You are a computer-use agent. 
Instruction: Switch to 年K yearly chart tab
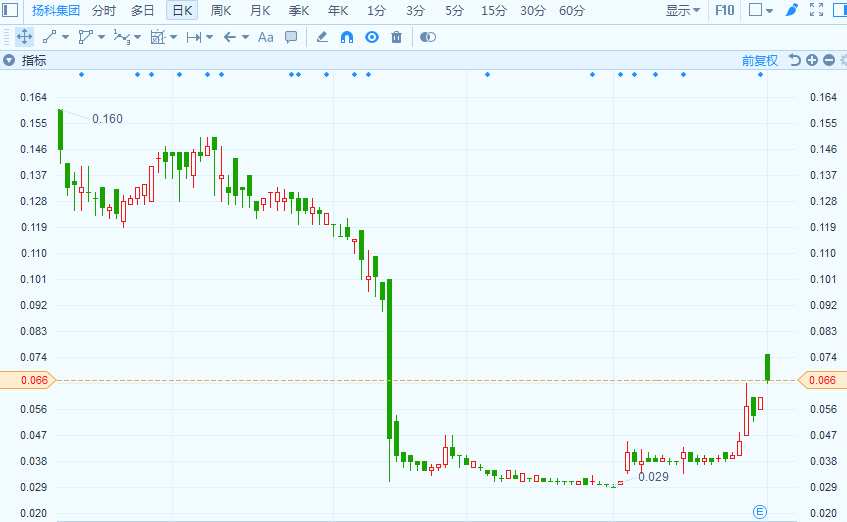pos(338,10)
